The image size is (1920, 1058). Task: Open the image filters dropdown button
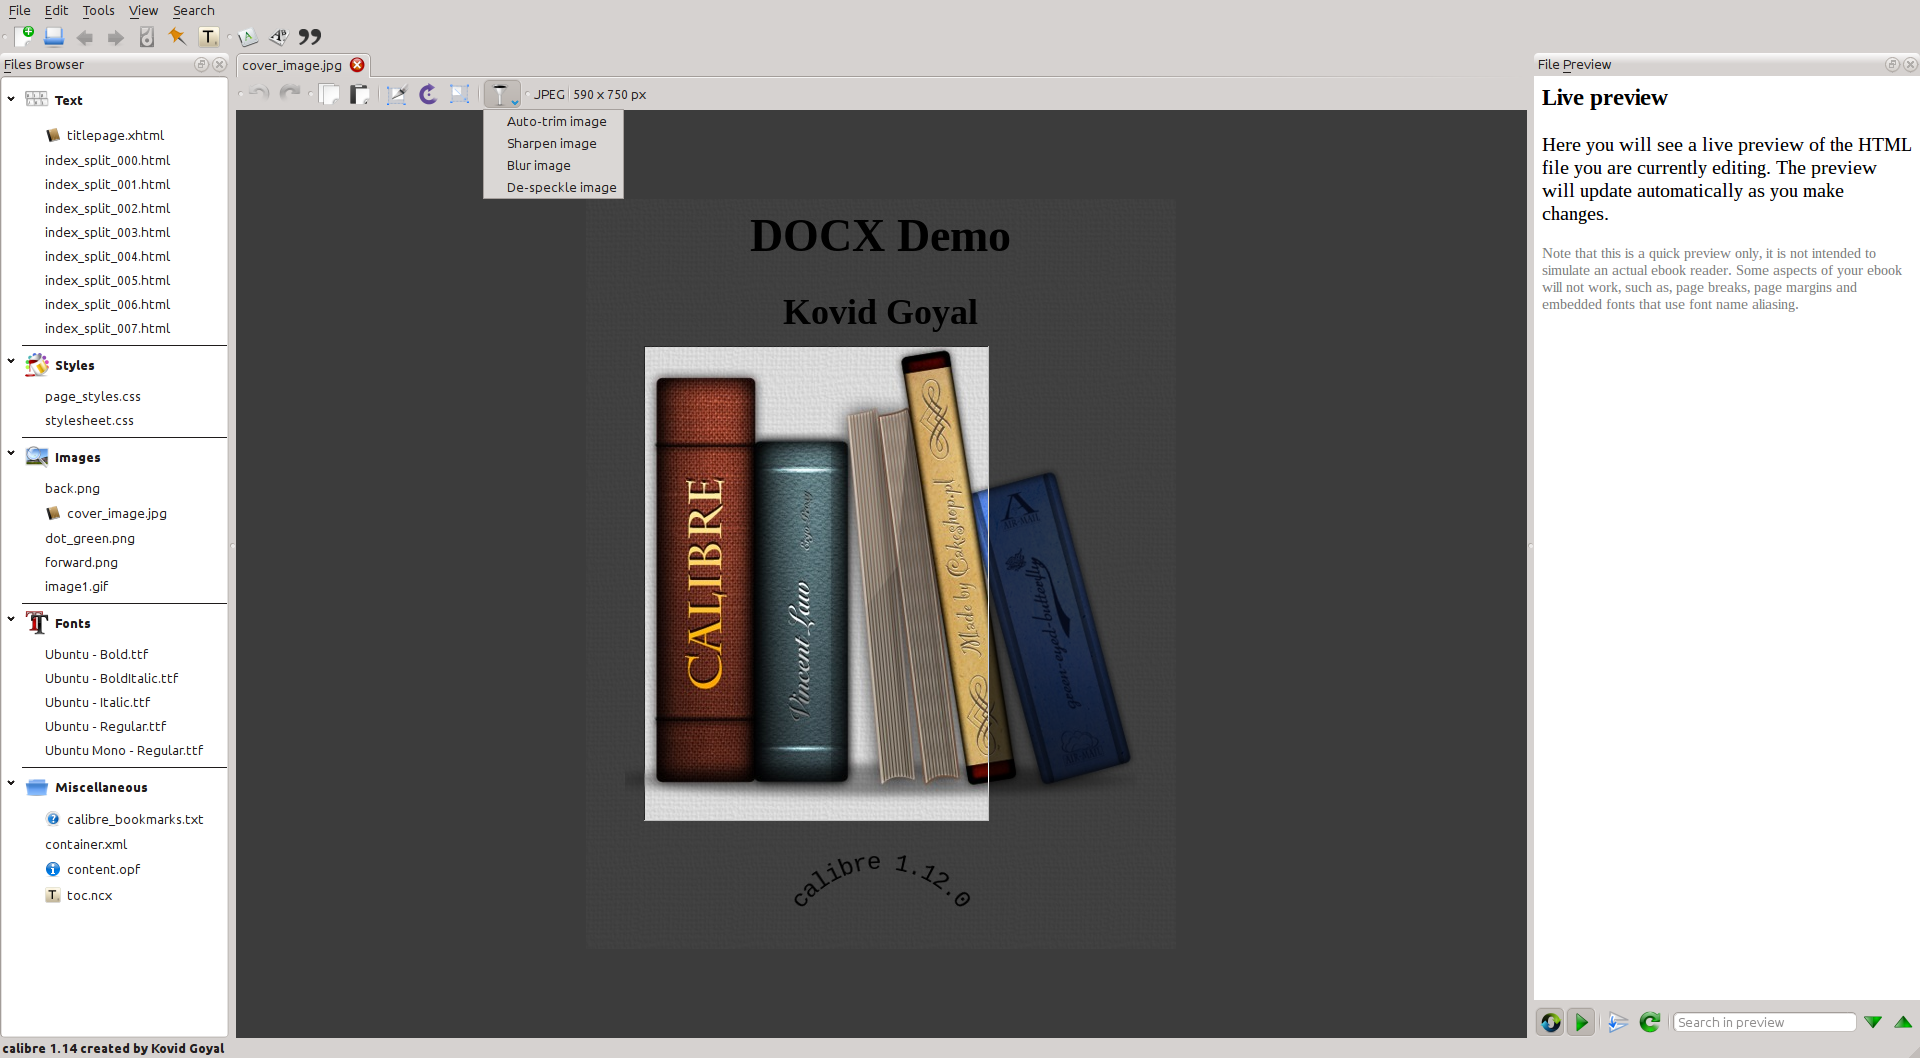click(x=502, y=94)
